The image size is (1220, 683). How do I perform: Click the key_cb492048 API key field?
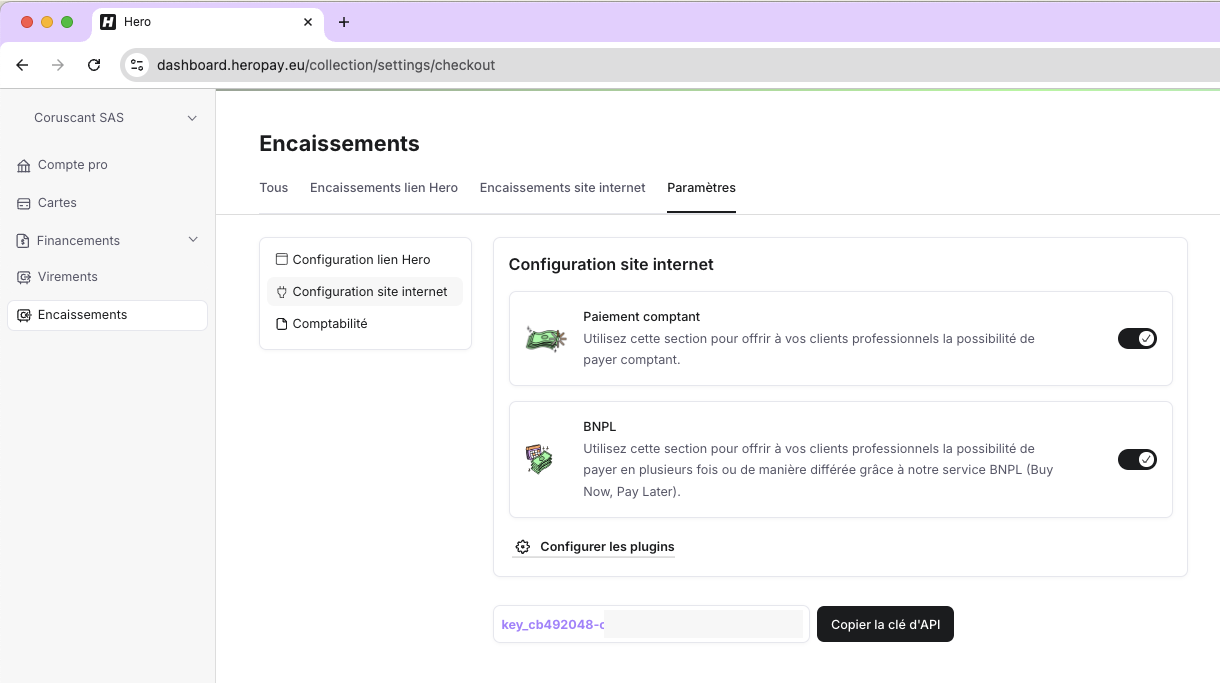click(650, 623)
